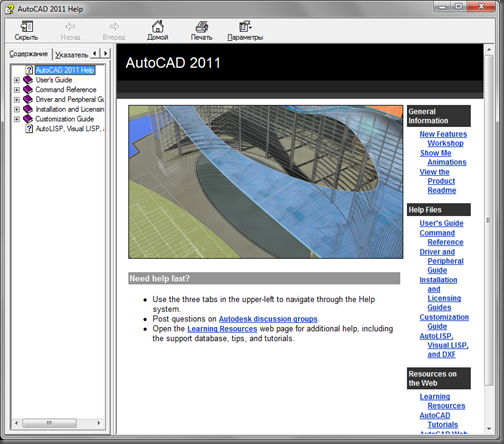Select AutoLISP, Visual LISP tree item
This screenshot has height=444, width=504.
69,129
